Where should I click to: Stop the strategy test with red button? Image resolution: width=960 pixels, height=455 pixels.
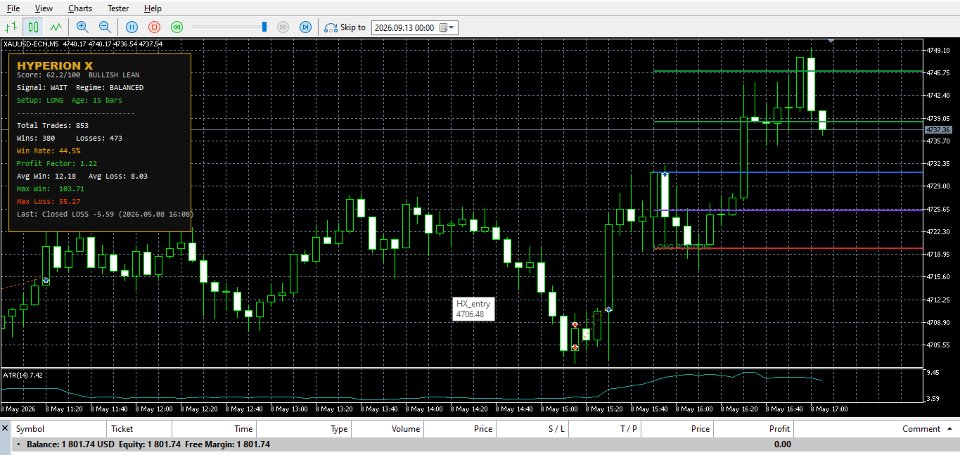point(154,27)
